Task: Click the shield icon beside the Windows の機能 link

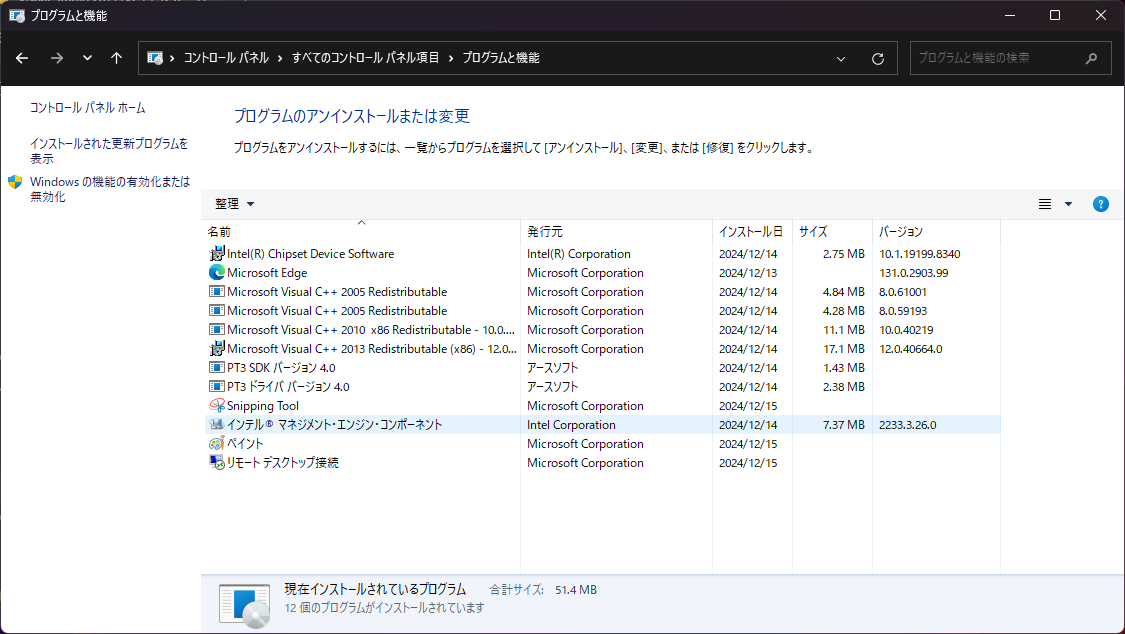Action: coord(15,182)
